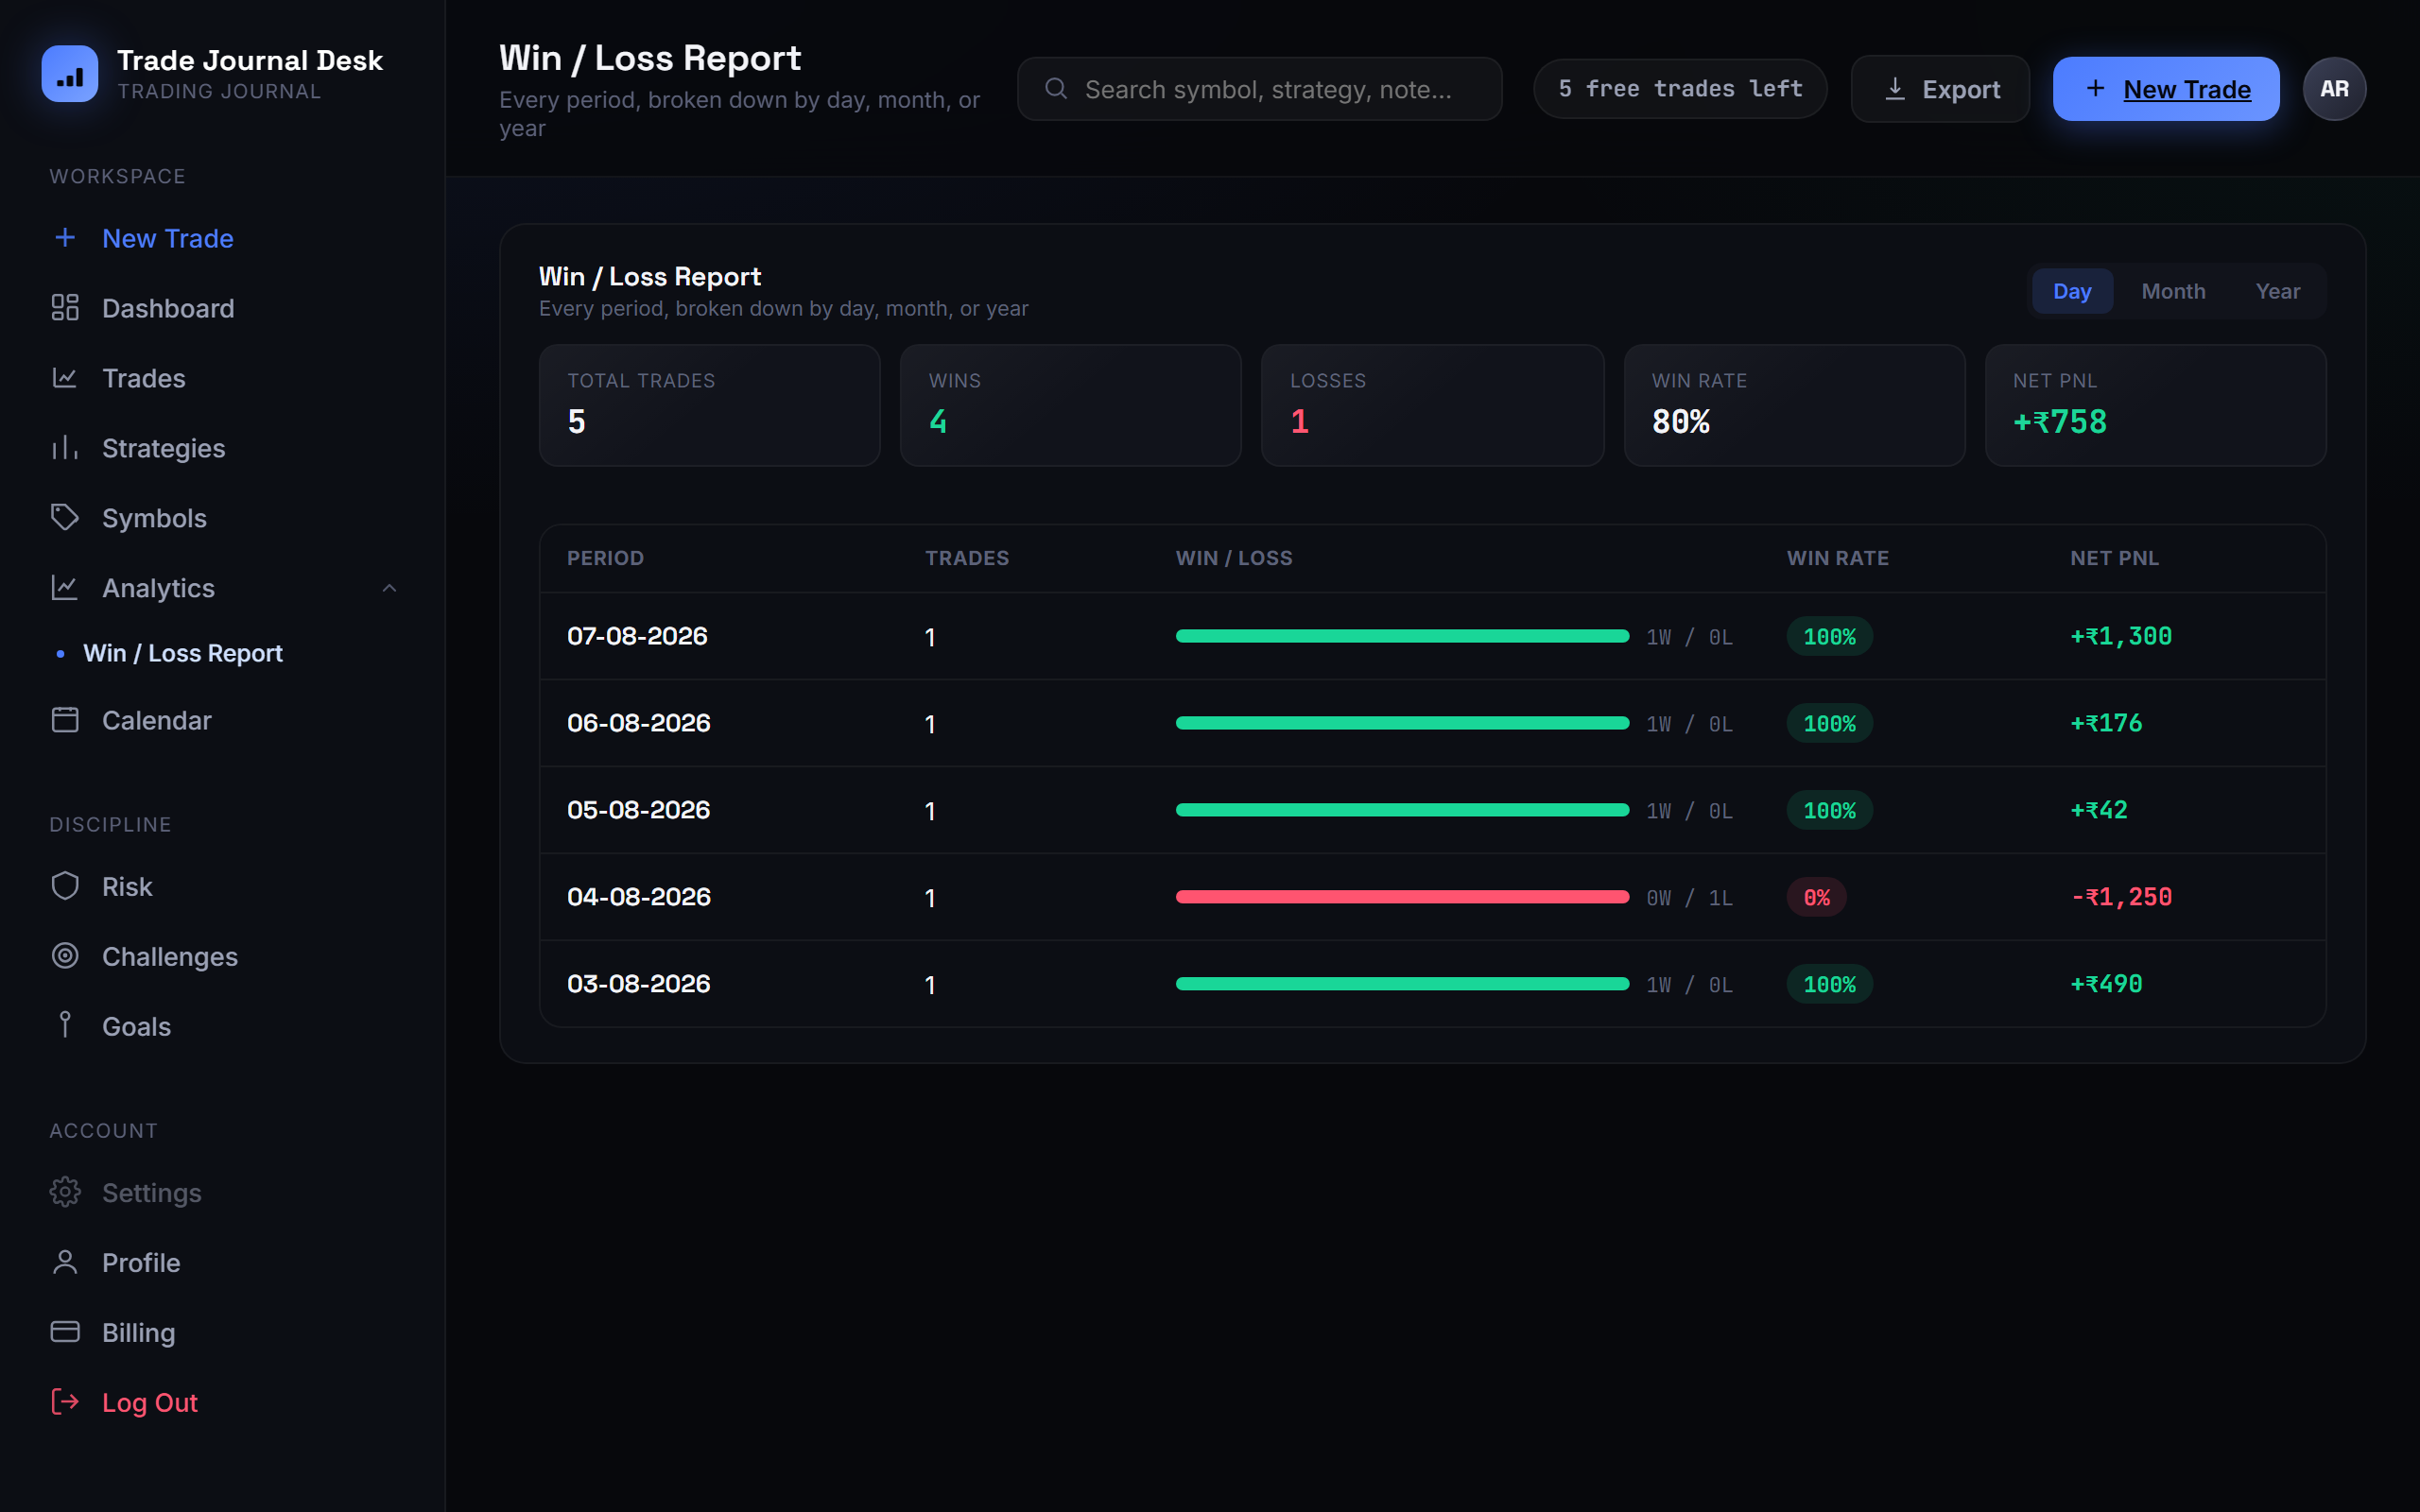Click the Export button label
2420x1512 pixels.
[1961, 89]
